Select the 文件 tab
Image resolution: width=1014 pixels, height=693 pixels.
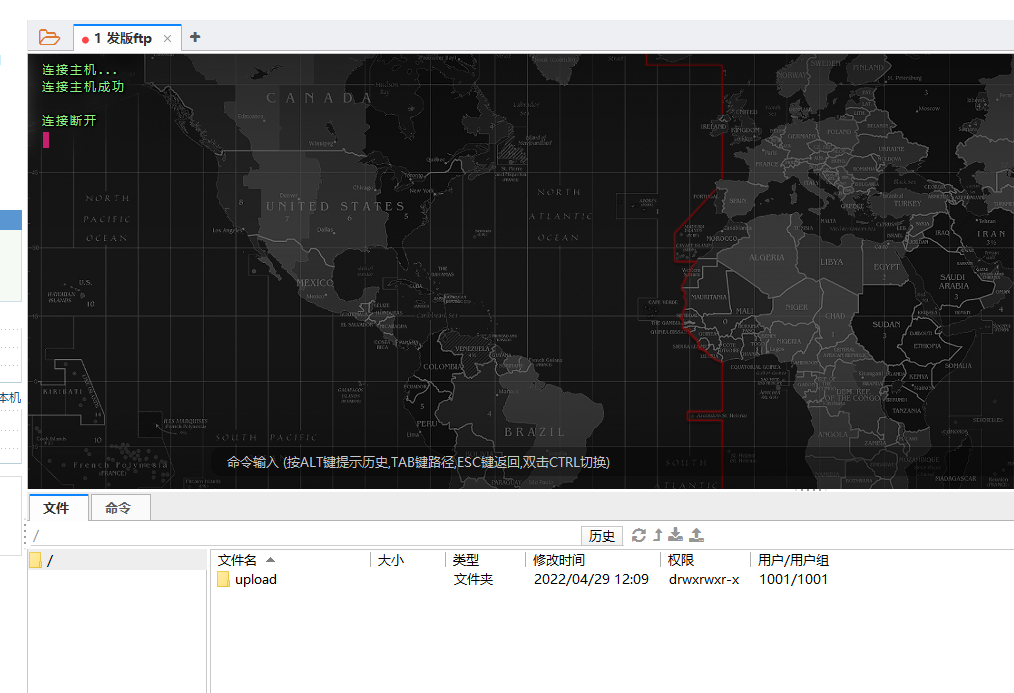(58, 508)
